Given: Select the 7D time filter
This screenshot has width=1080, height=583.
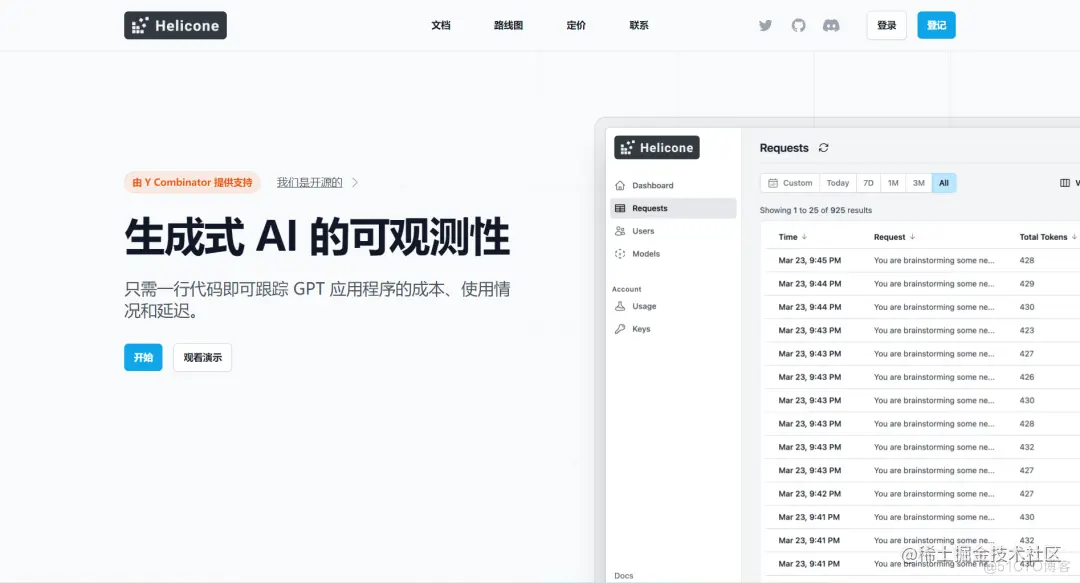Looking at the screenshot, I should (868, 183).
